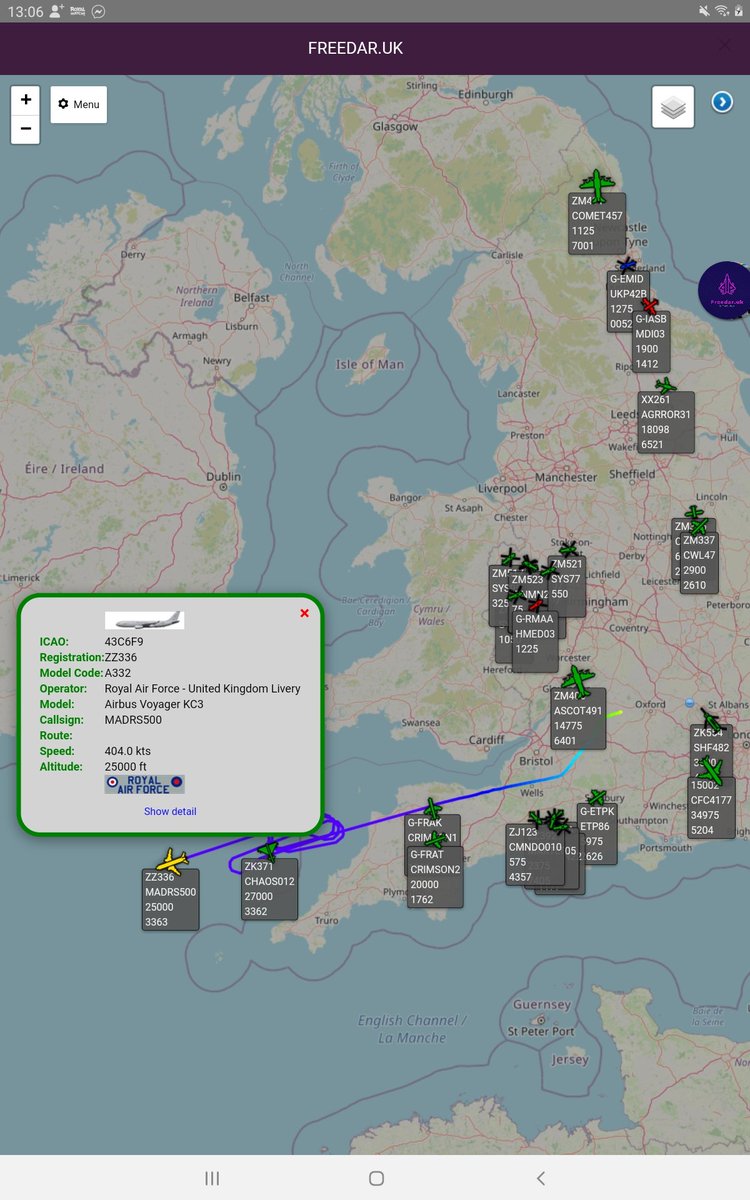Select the ASCOT491 label box
The image size is (750, 1200).
coord(578,719)
